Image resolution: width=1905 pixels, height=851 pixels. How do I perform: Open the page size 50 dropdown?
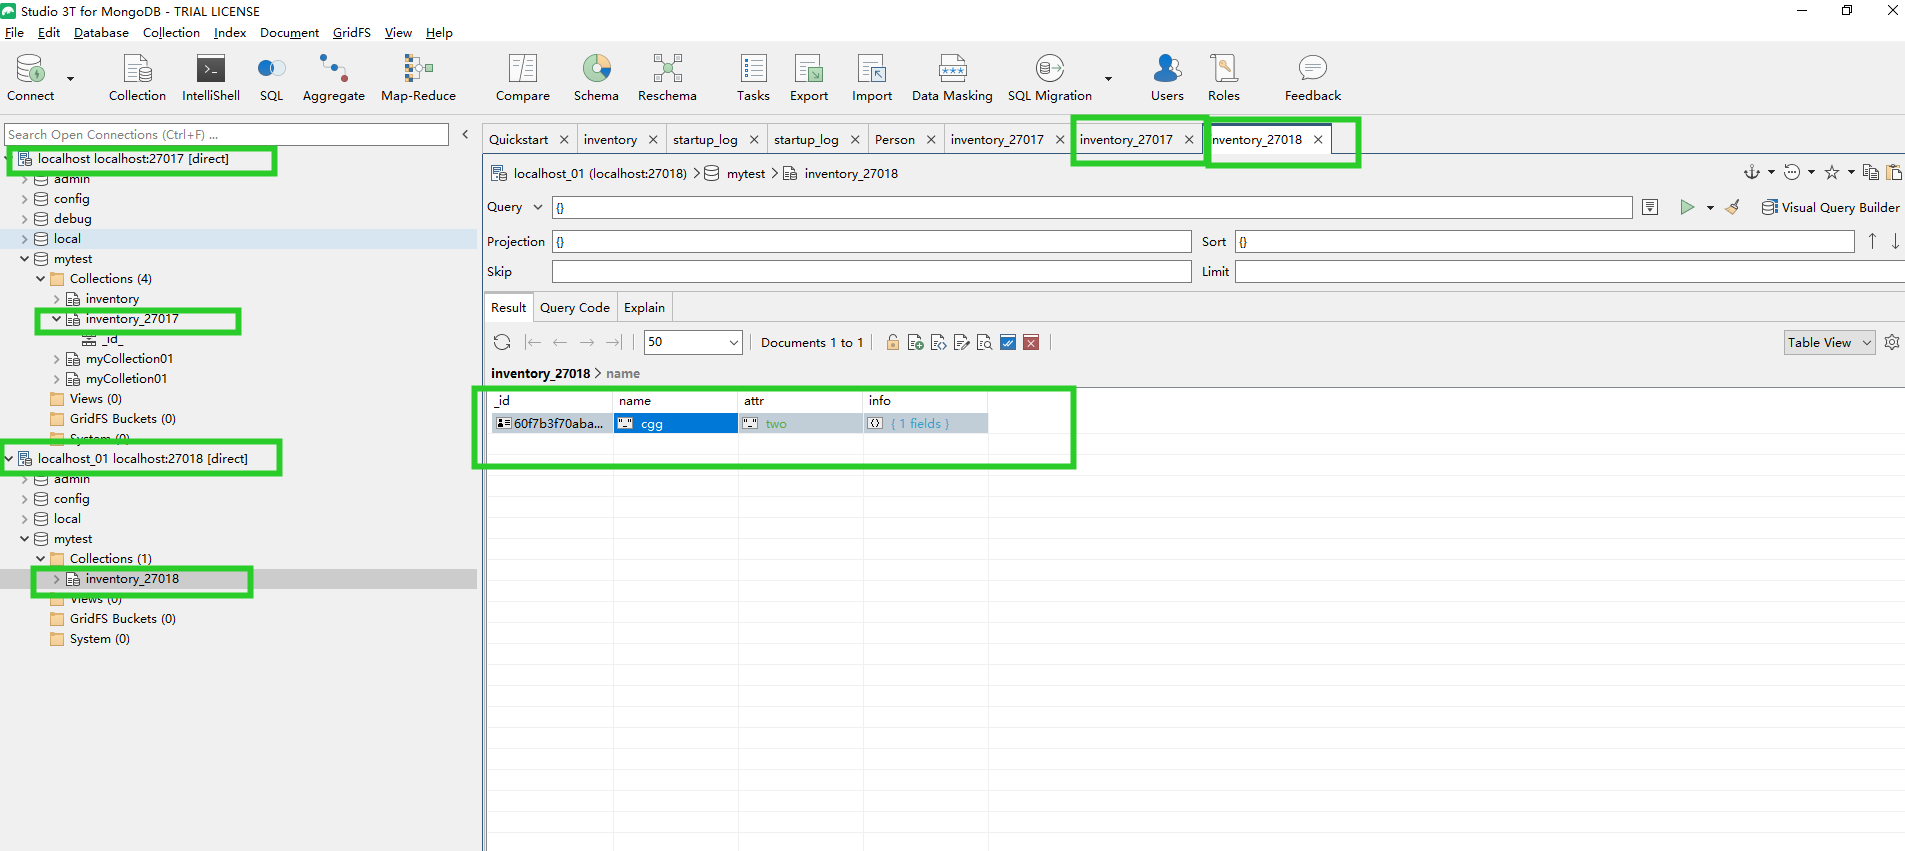(x=693, y=342)
